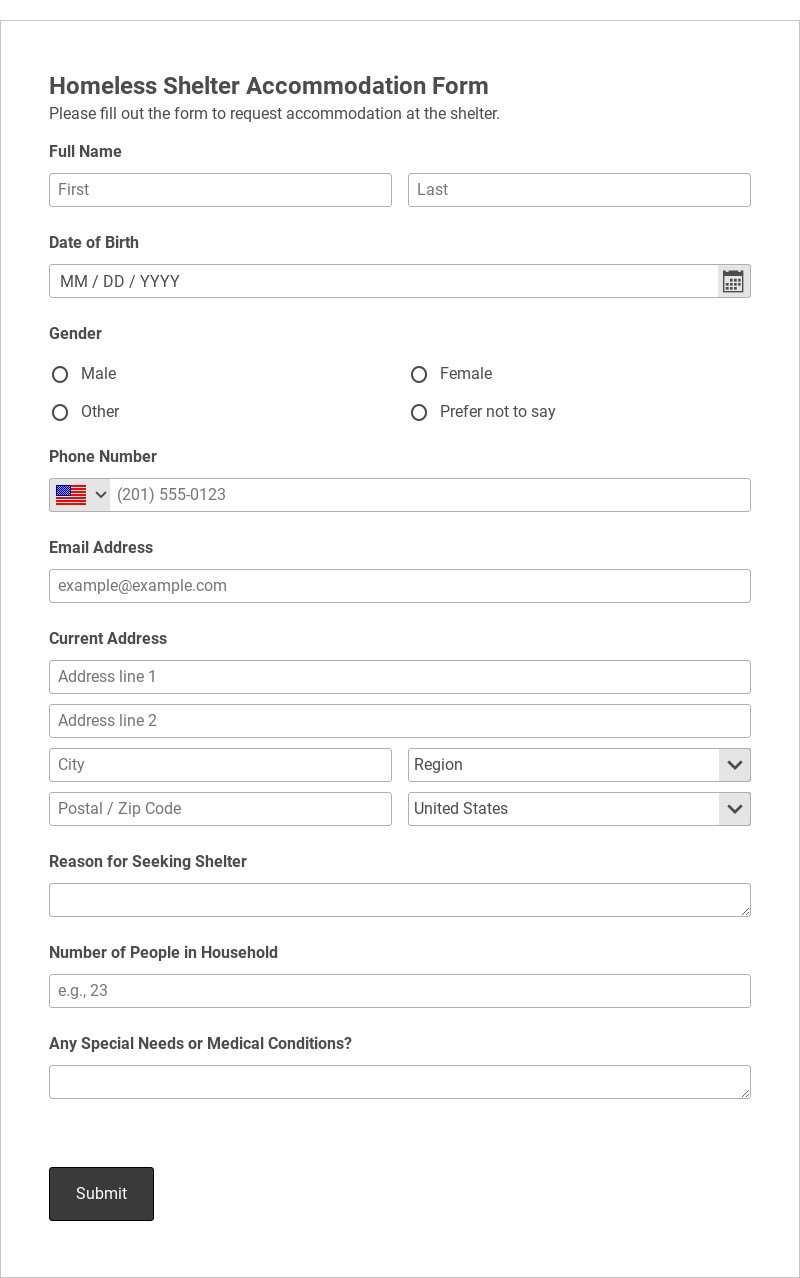Focus the Address line 2 field
800x1278 pixels.
[400, 721]
